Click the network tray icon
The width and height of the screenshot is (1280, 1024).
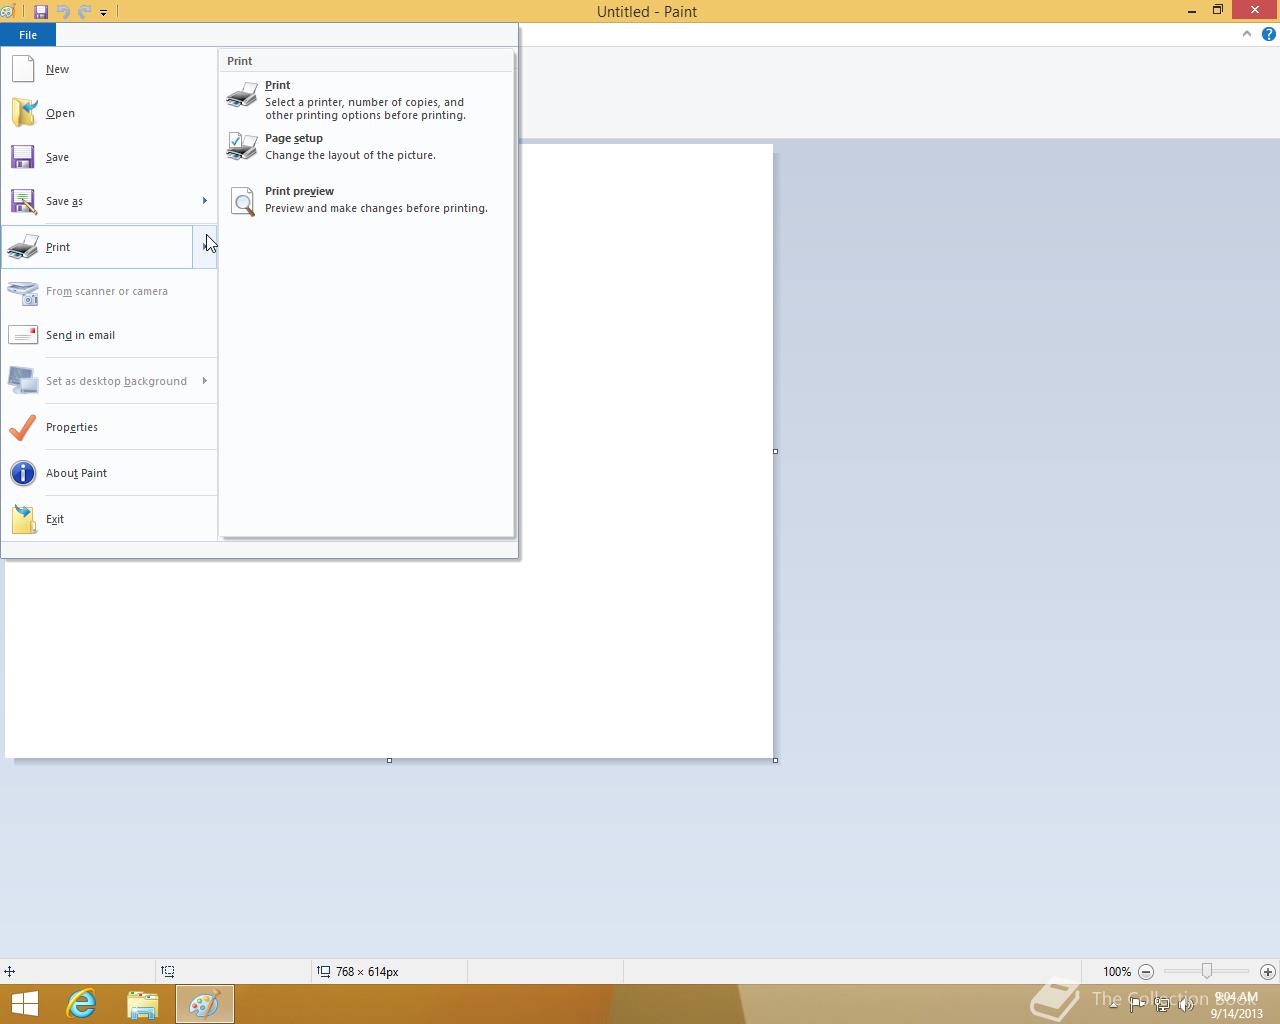click(1162, 1004)
